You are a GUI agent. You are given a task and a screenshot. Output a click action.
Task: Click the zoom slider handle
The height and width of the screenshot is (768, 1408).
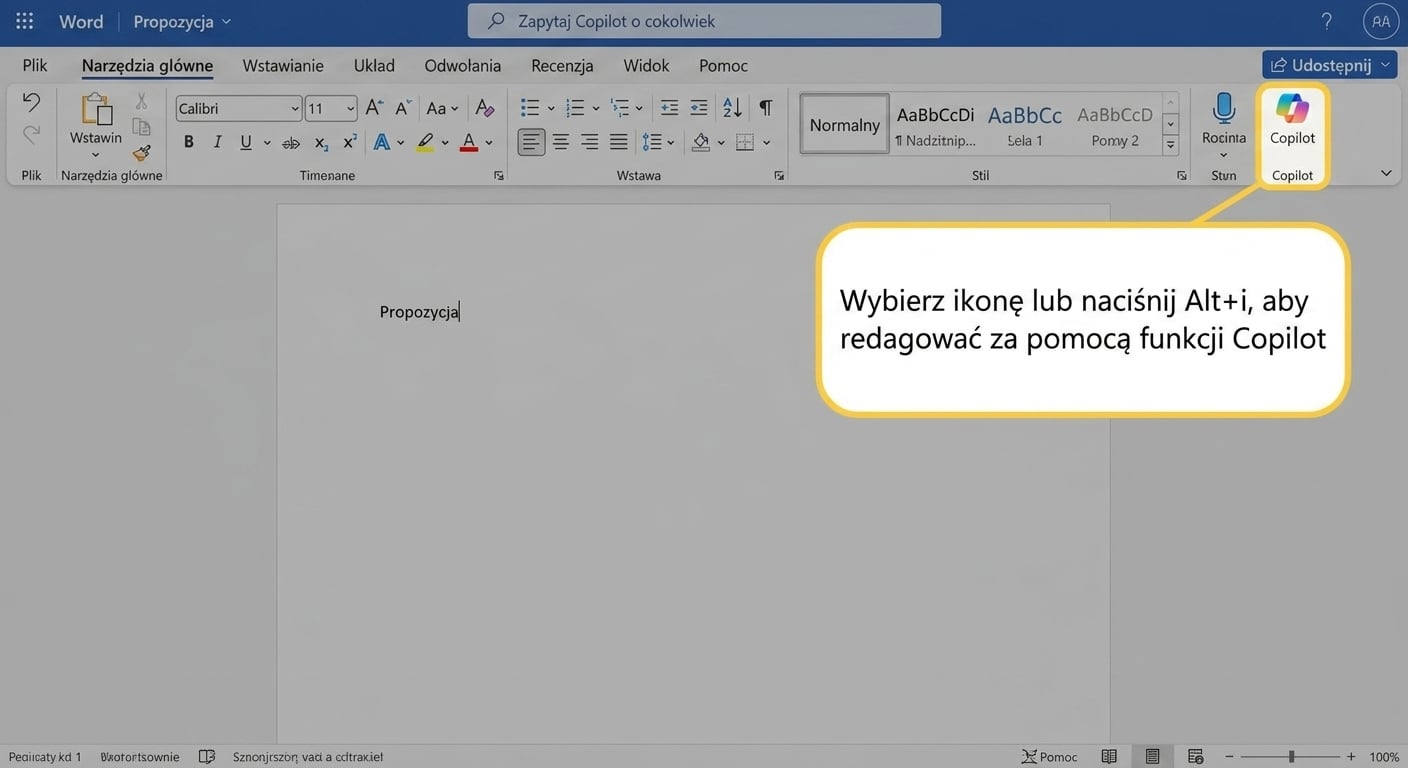click(x=1292, y=757)
